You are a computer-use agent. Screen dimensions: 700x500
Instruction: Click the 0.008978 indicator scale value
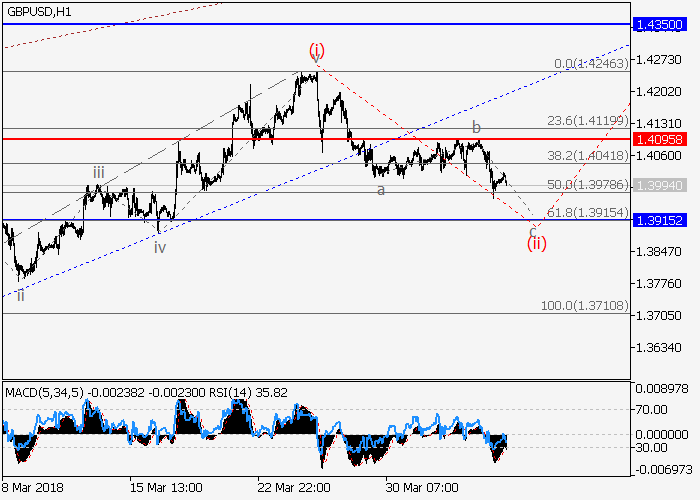(x=662, y=389)
